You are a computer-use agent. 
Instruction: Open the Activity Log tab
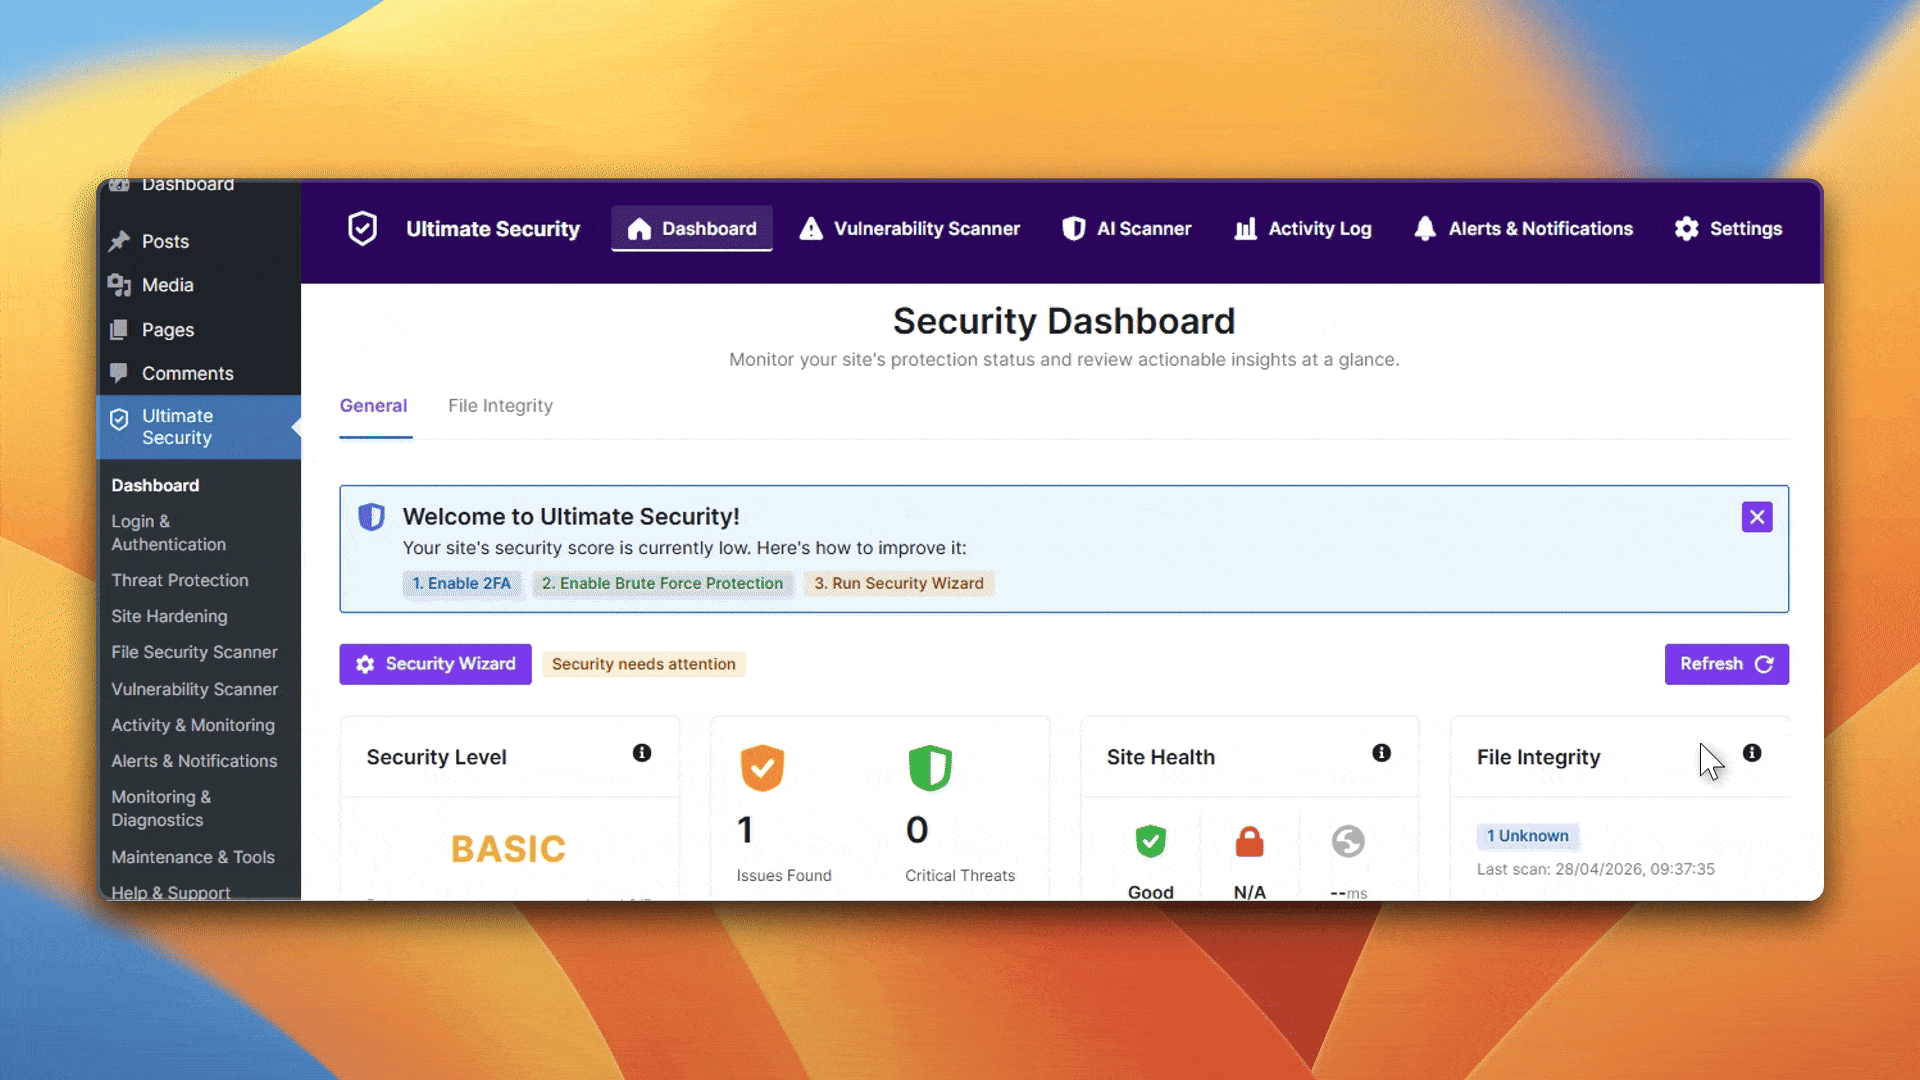tap(1303, 228)
